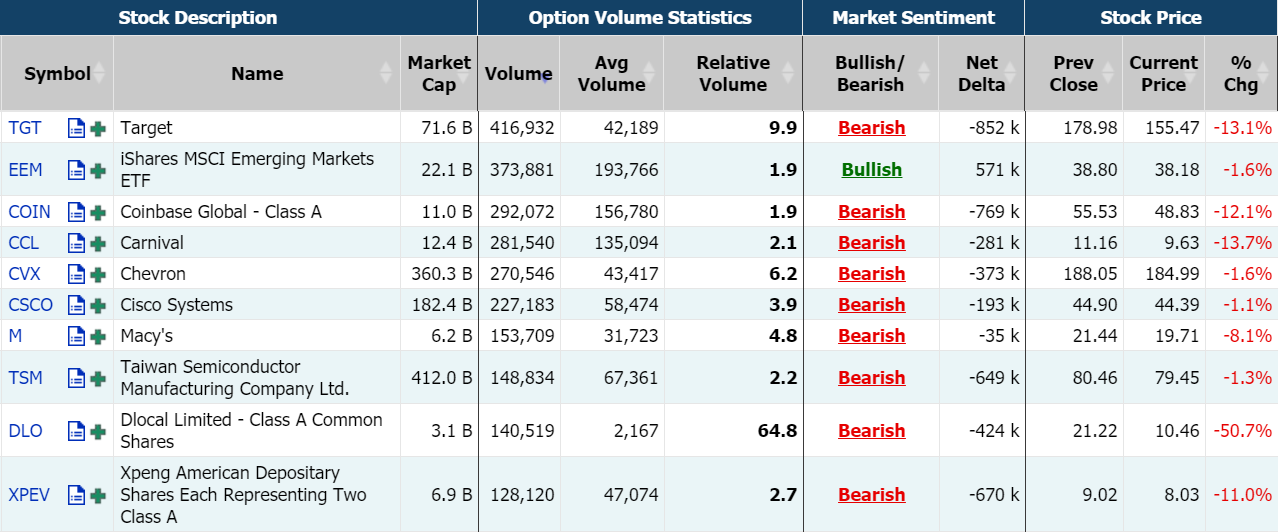Click the green plus next to EEM
The height and width of the screenshot is (532, 1278).
pyautogui.click(x=98, y=170)
